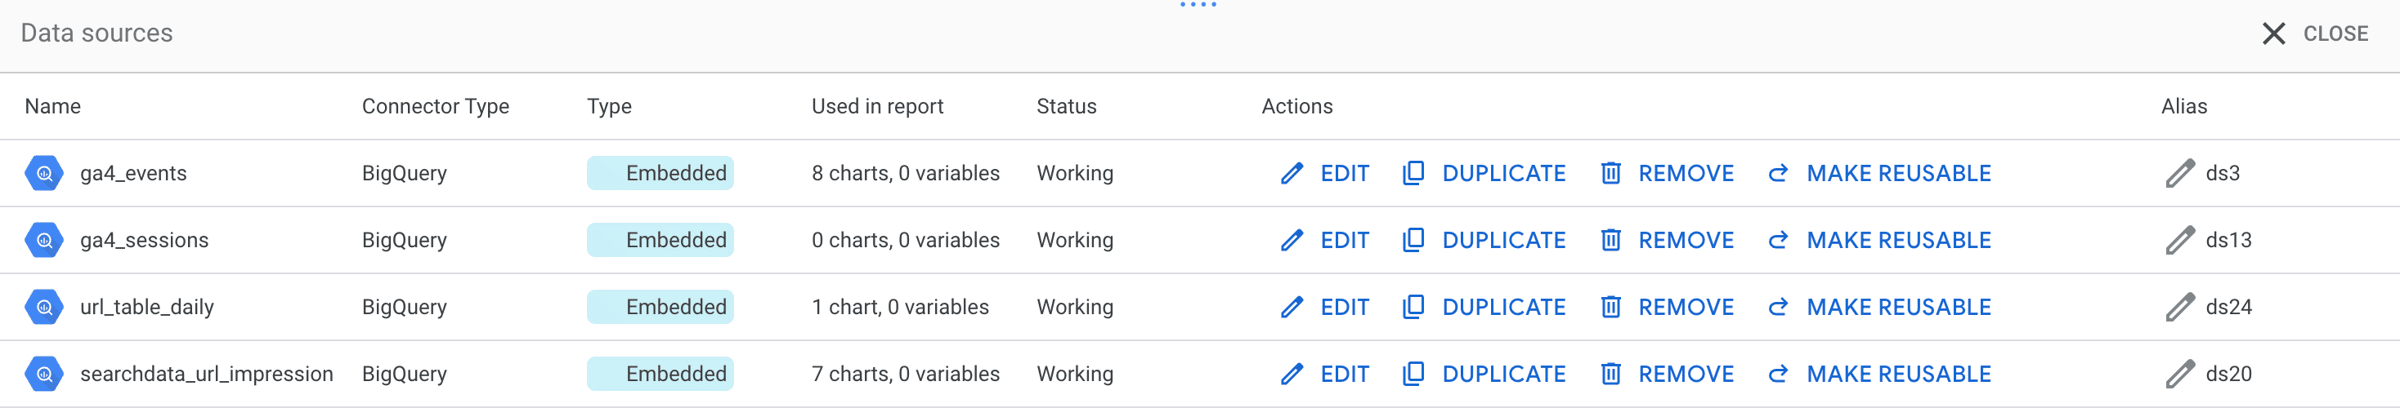Click the panel drag handle dots

pyautogui.click(x=1198, y=5)
